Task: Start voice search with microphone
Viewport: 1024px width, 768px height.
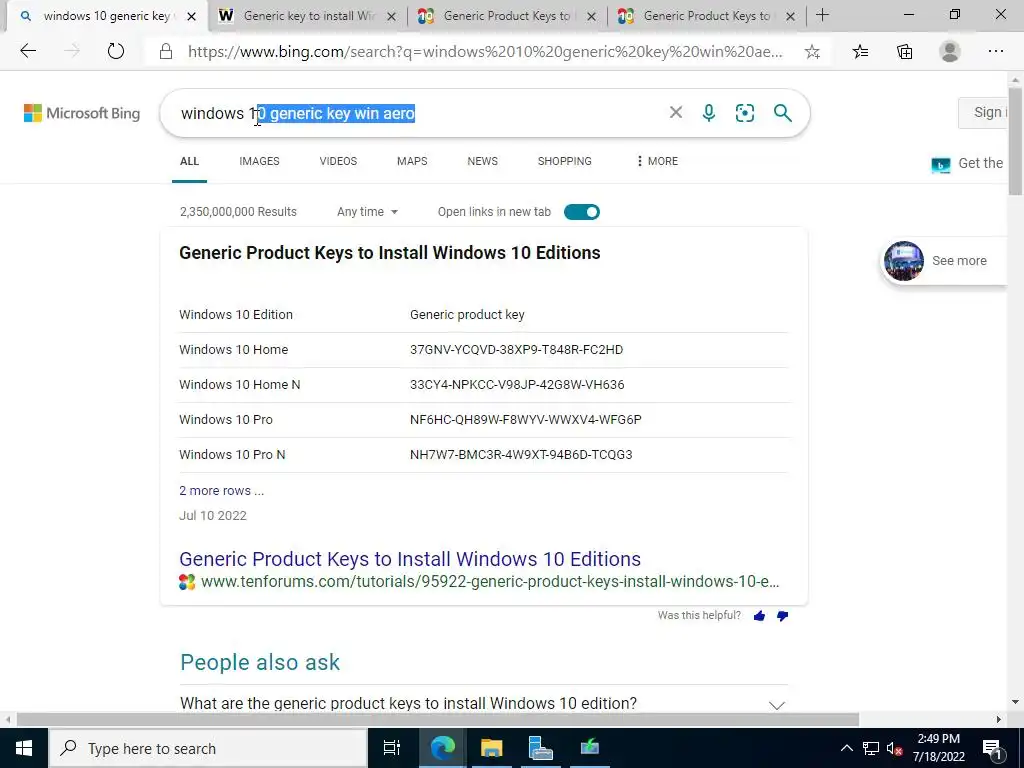Action: coord(709,113)
